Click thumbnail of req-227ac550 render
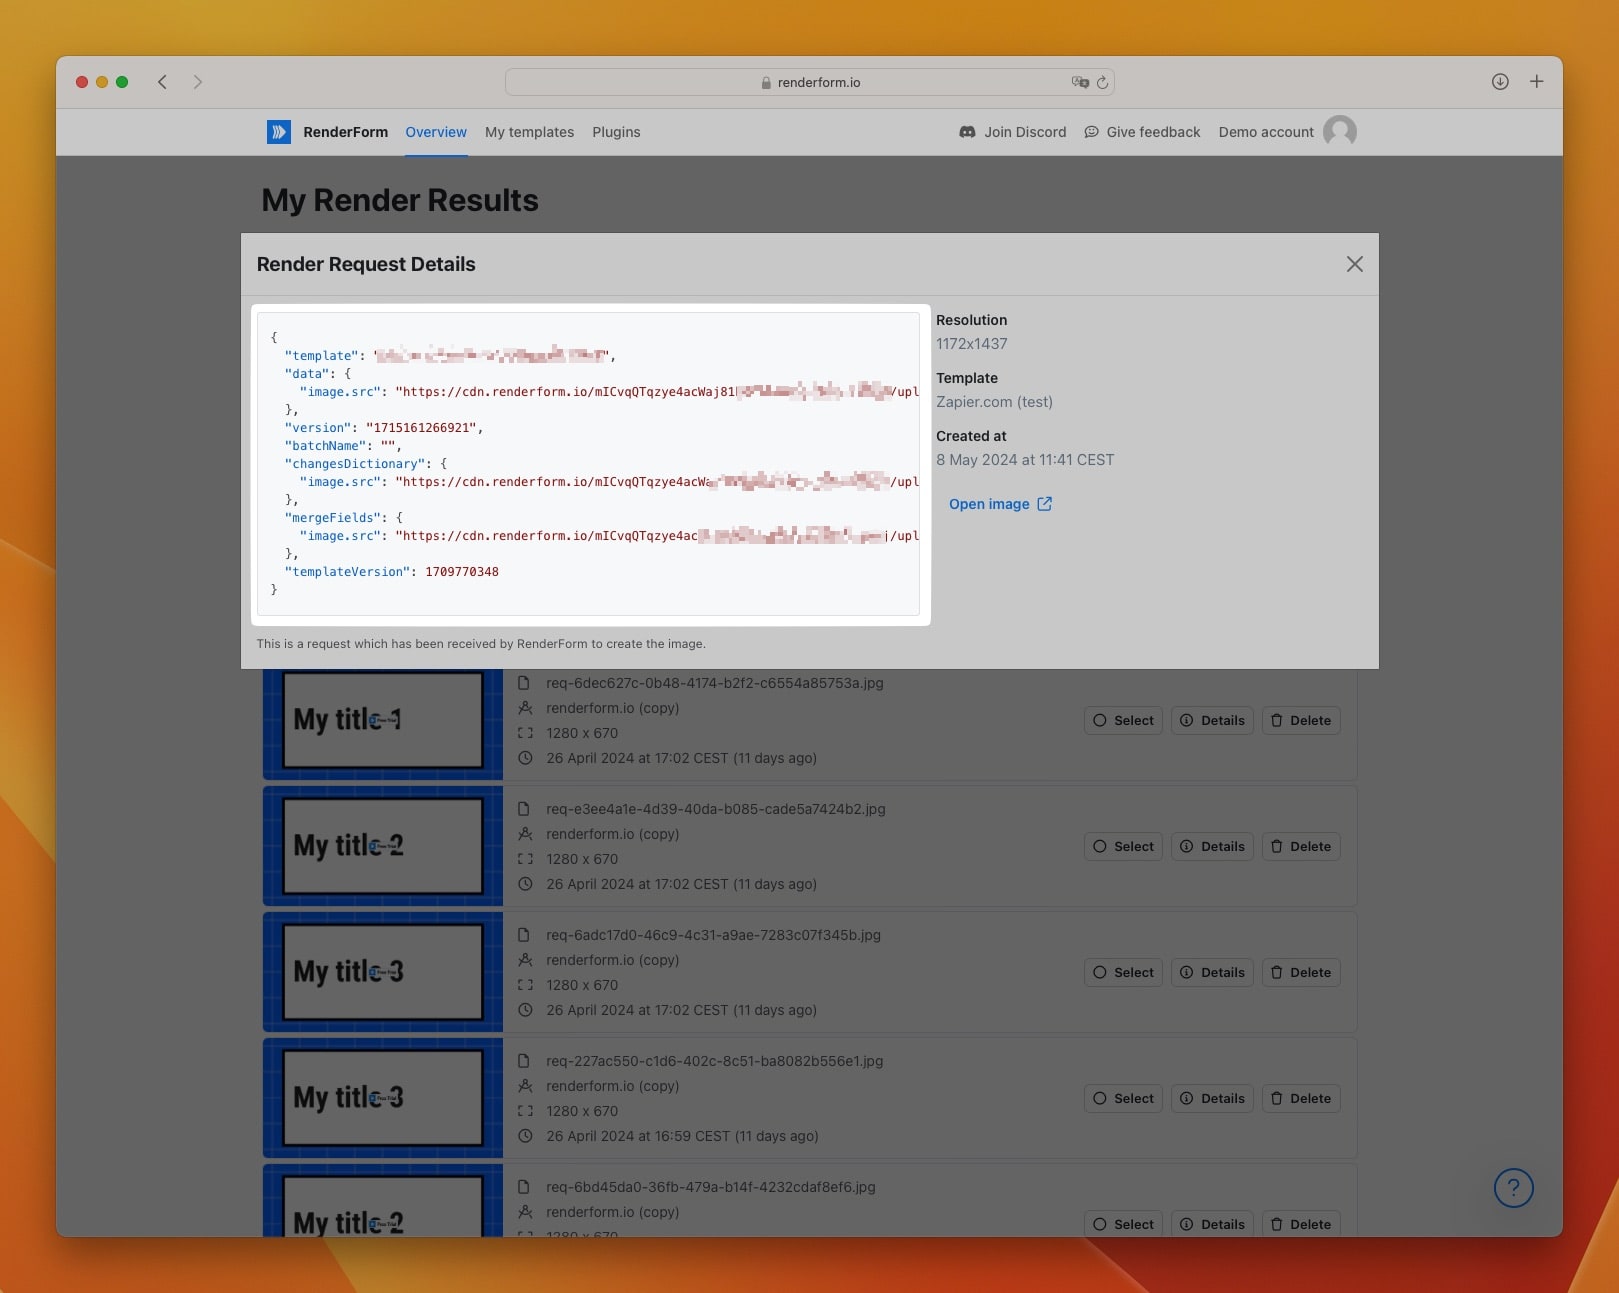The image size is (1619, 1293). coord(383,1098)
